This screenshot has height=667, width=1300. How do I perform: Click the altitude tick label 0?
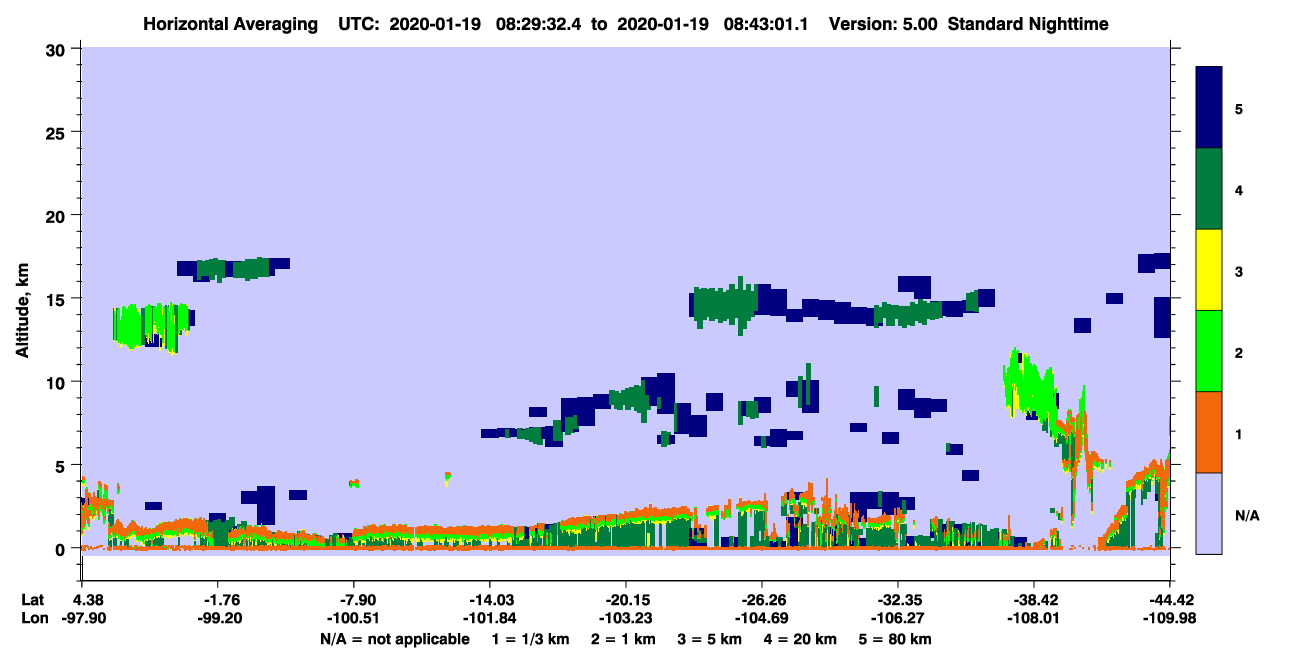pyautogui.click(x=63, y=549)
